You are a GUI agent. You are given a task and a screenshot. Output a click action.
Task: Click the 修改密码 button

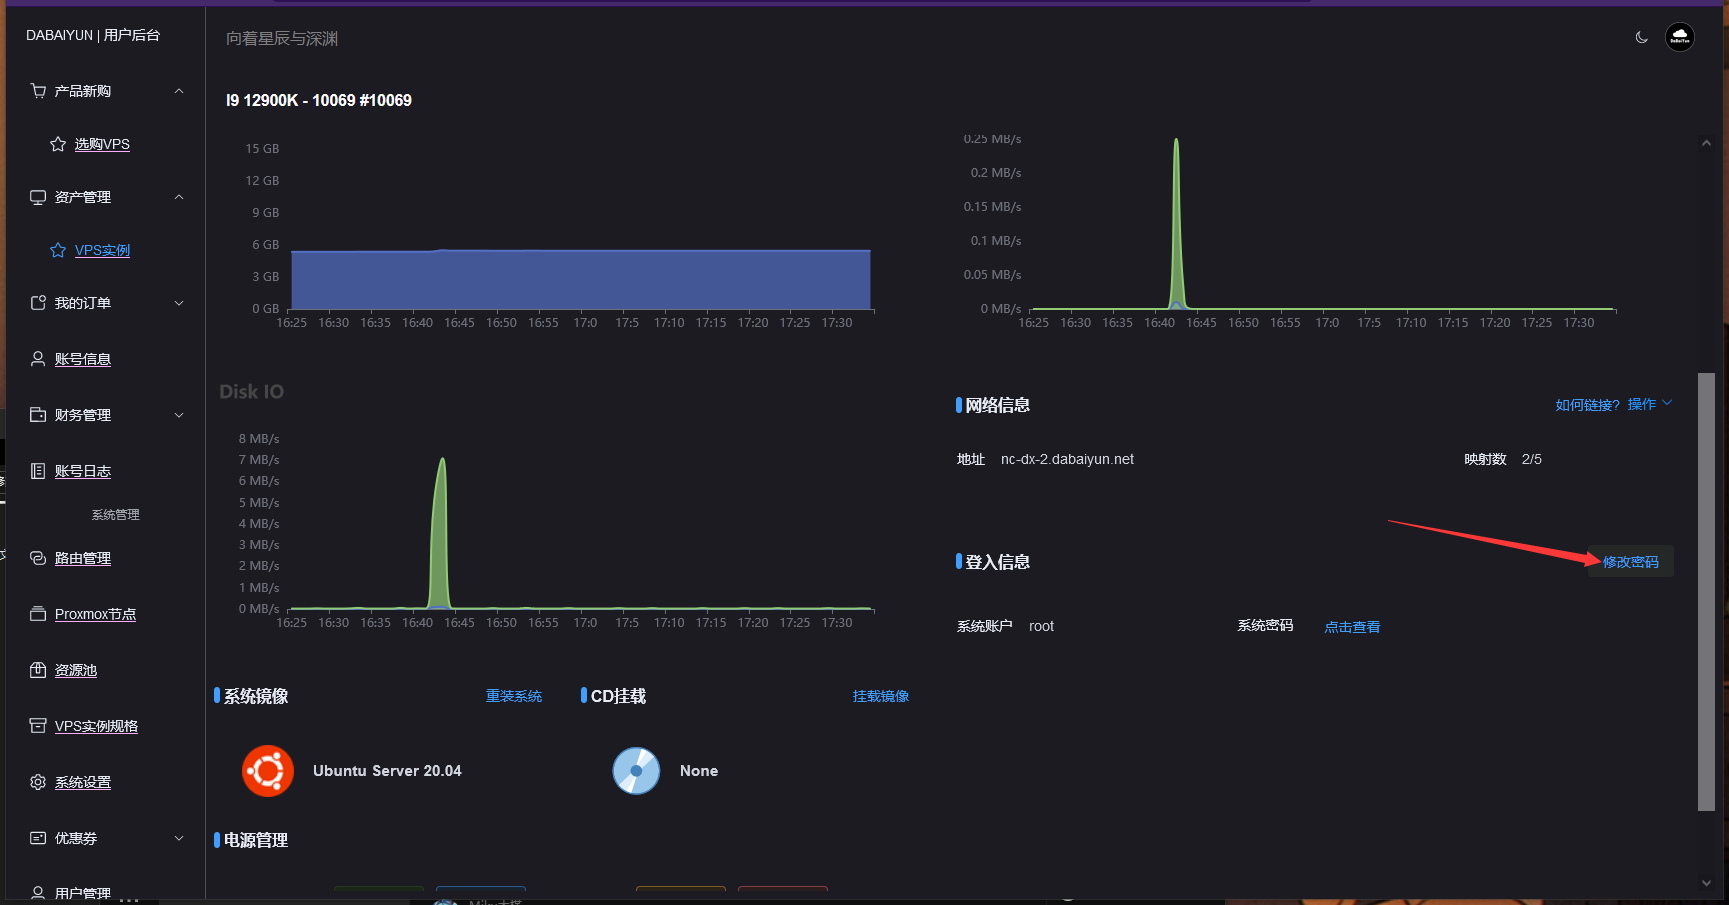click(1630, 562)
